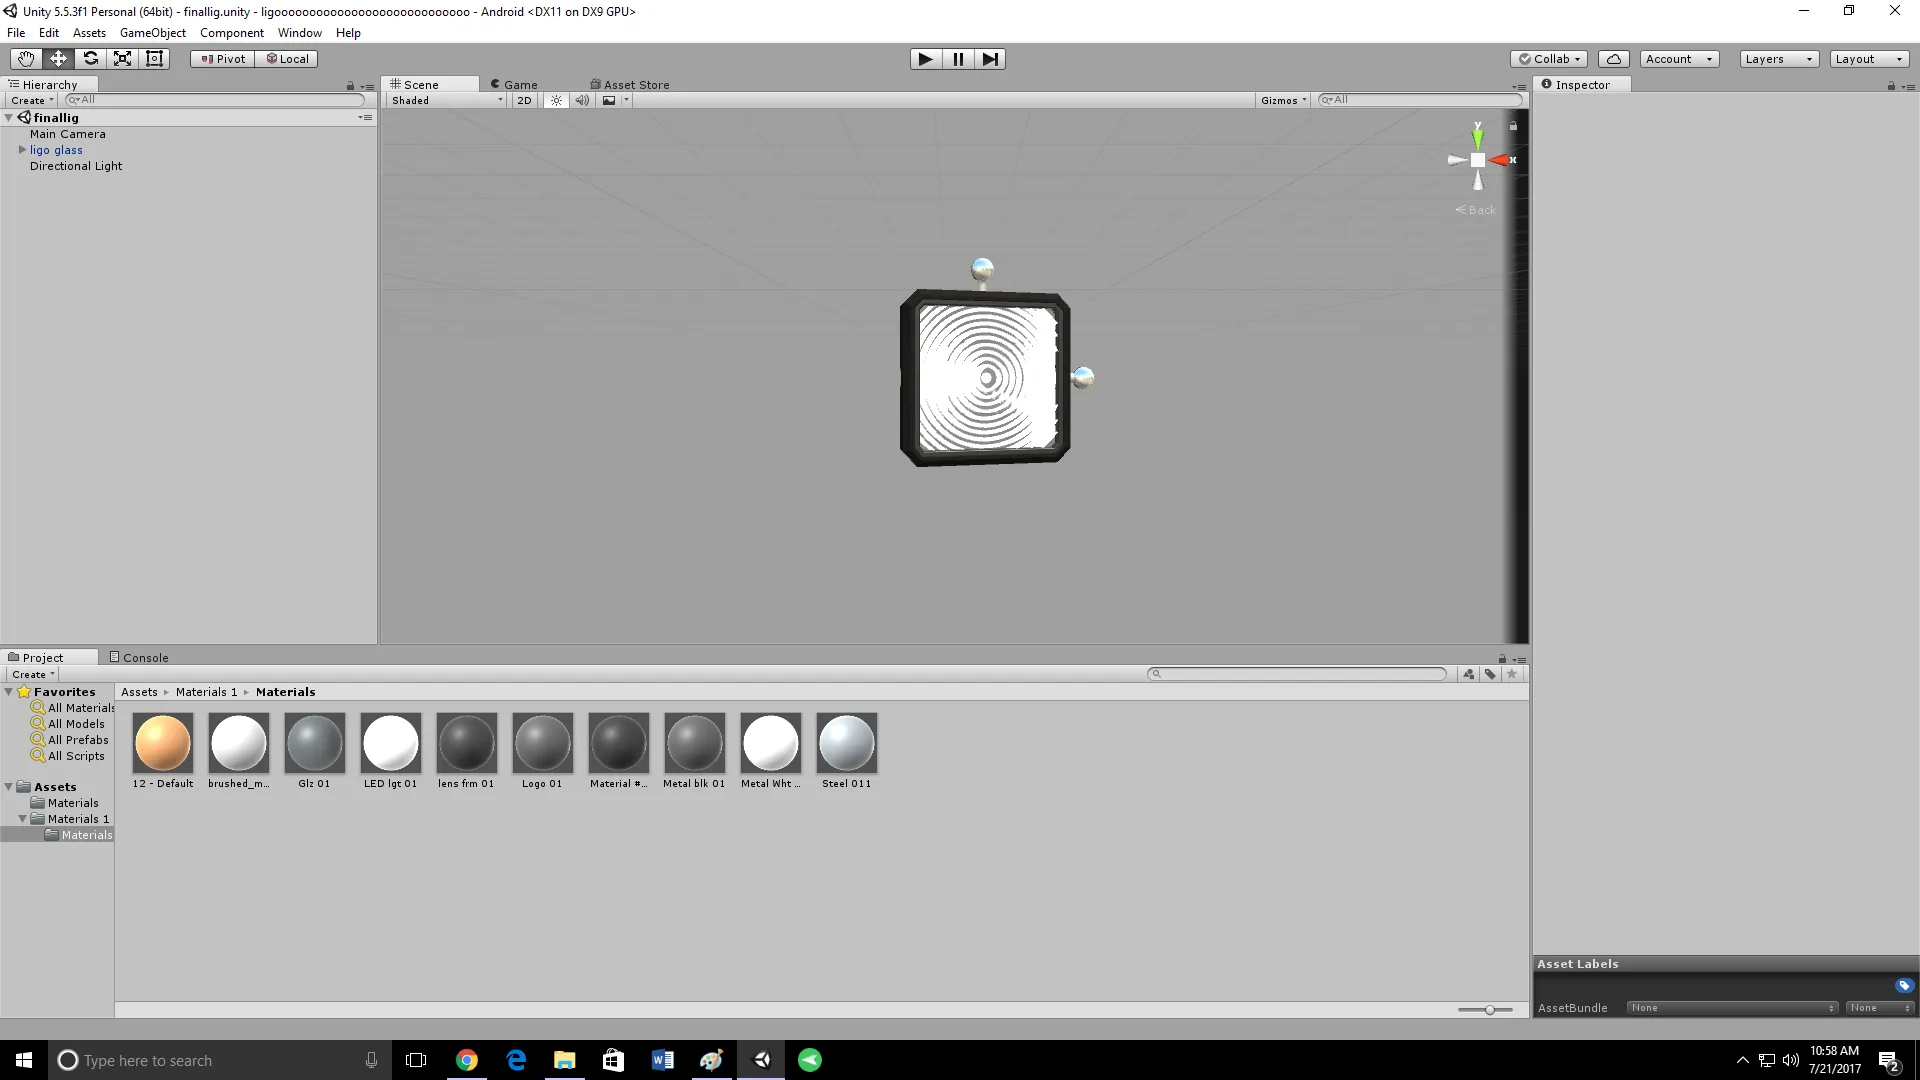Image resolution: width=1920 pixels, height=1080 pixels.
Task: Select the Steel 011 material thumbnail
Action: pos(846,743)
